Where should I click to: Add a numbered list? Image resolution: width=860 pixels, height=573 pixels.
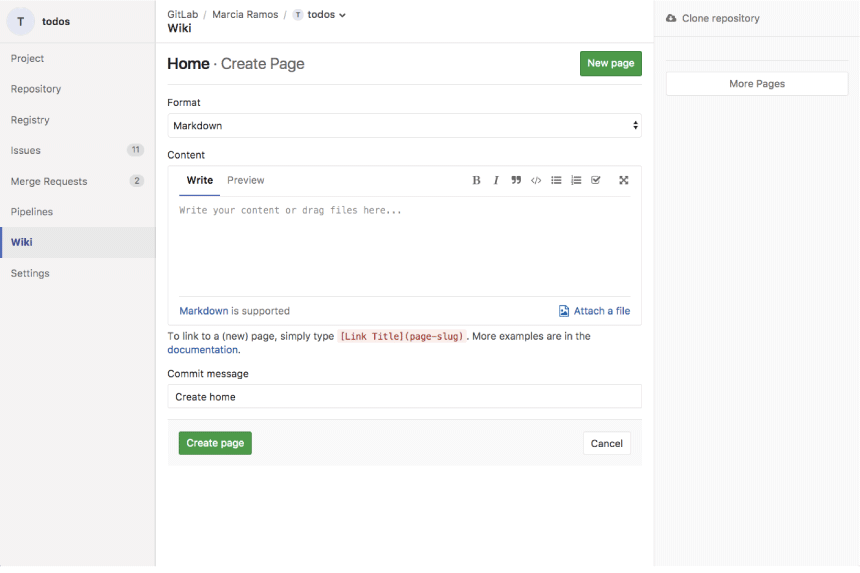pos(576,180)
